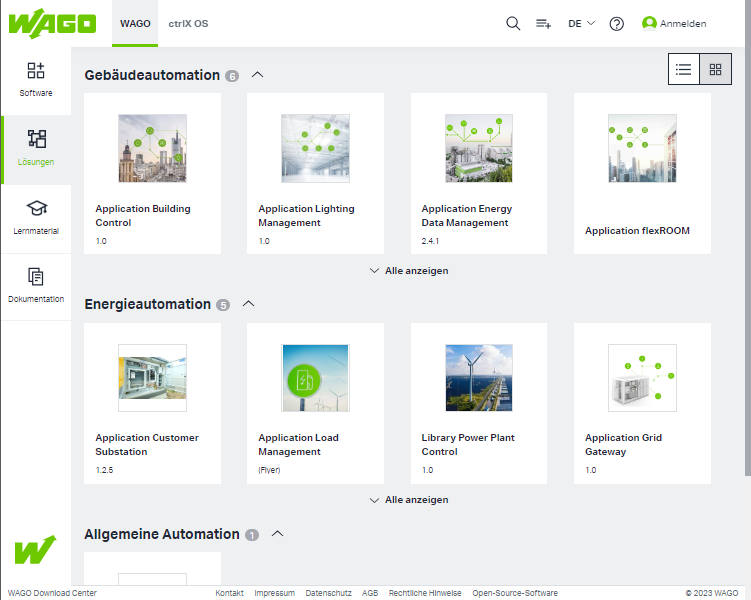The width and height of the screenshot is (751, 600).
Task: Open Application Building Control thumbnail
Action: (x=152, y=148)
